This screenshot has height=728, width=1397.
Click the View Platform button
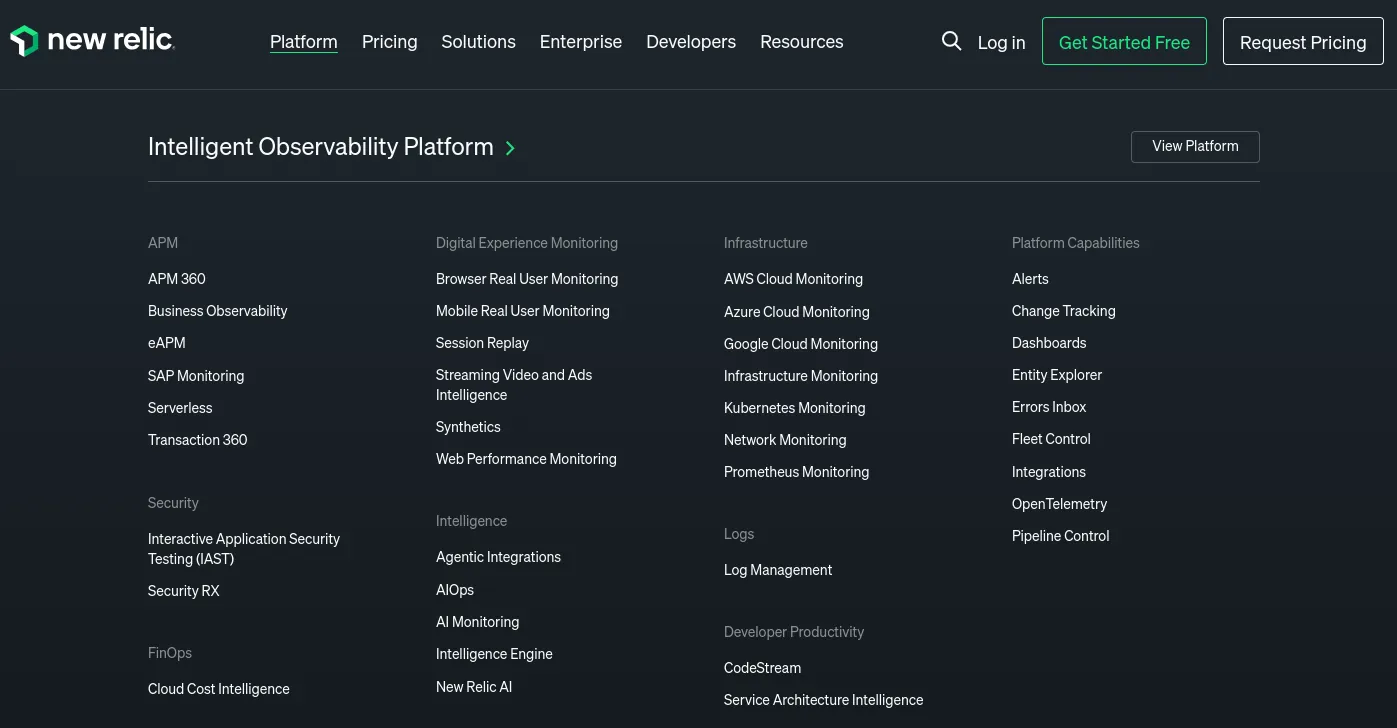click(1195, 146)
